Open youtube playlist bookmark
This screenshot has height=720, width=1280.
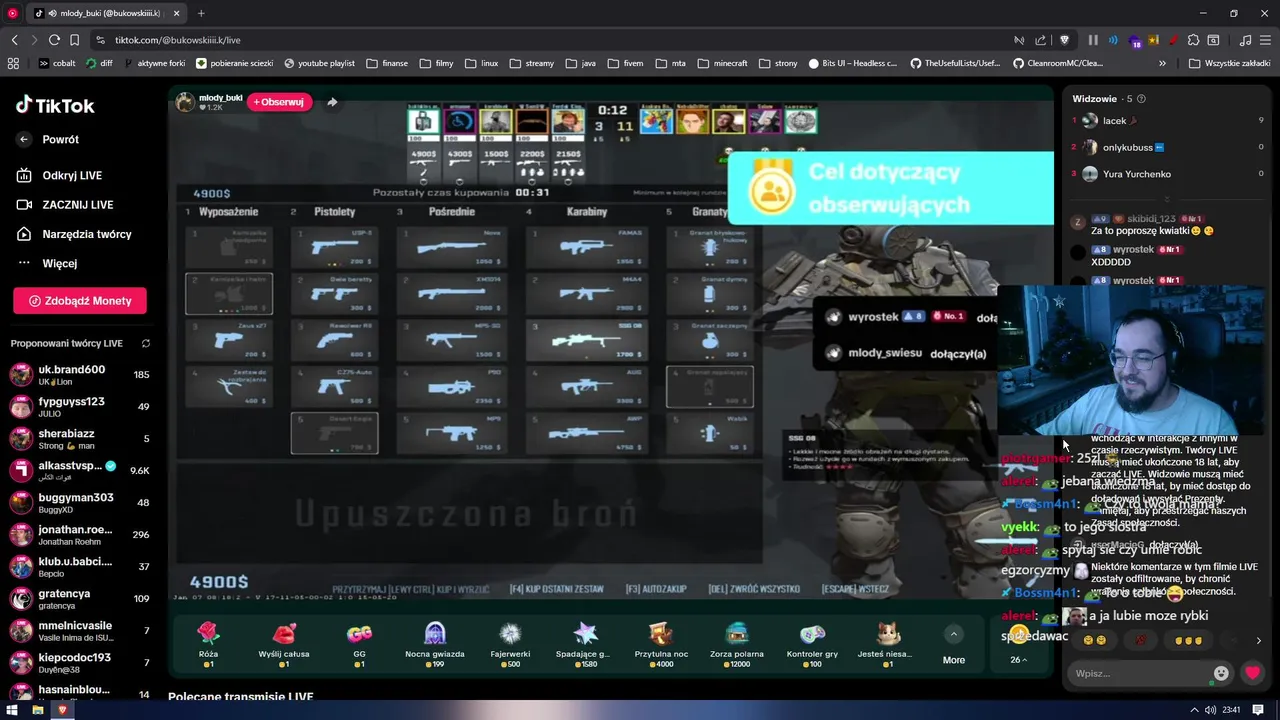point(319,63)
